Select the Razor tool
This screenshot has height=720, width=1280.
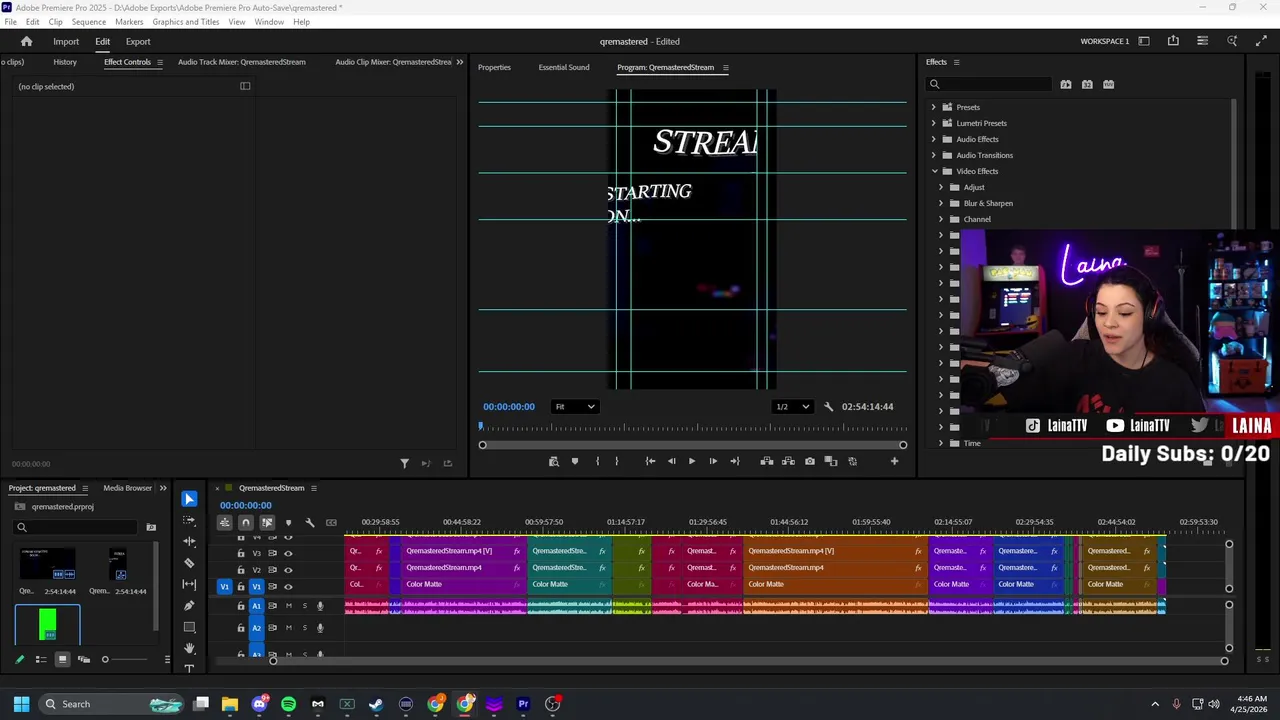click(x=189, y=563)
